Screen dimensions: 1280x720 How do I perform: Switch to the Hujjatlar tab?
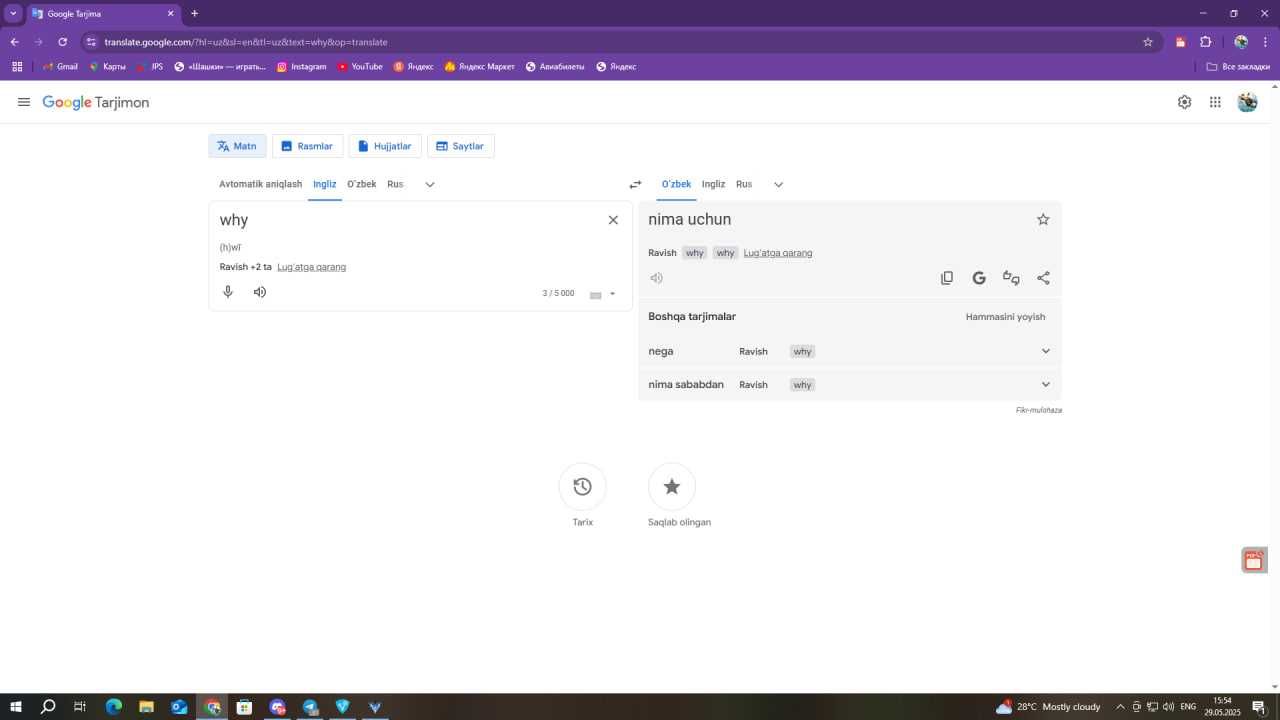[385, 146]
